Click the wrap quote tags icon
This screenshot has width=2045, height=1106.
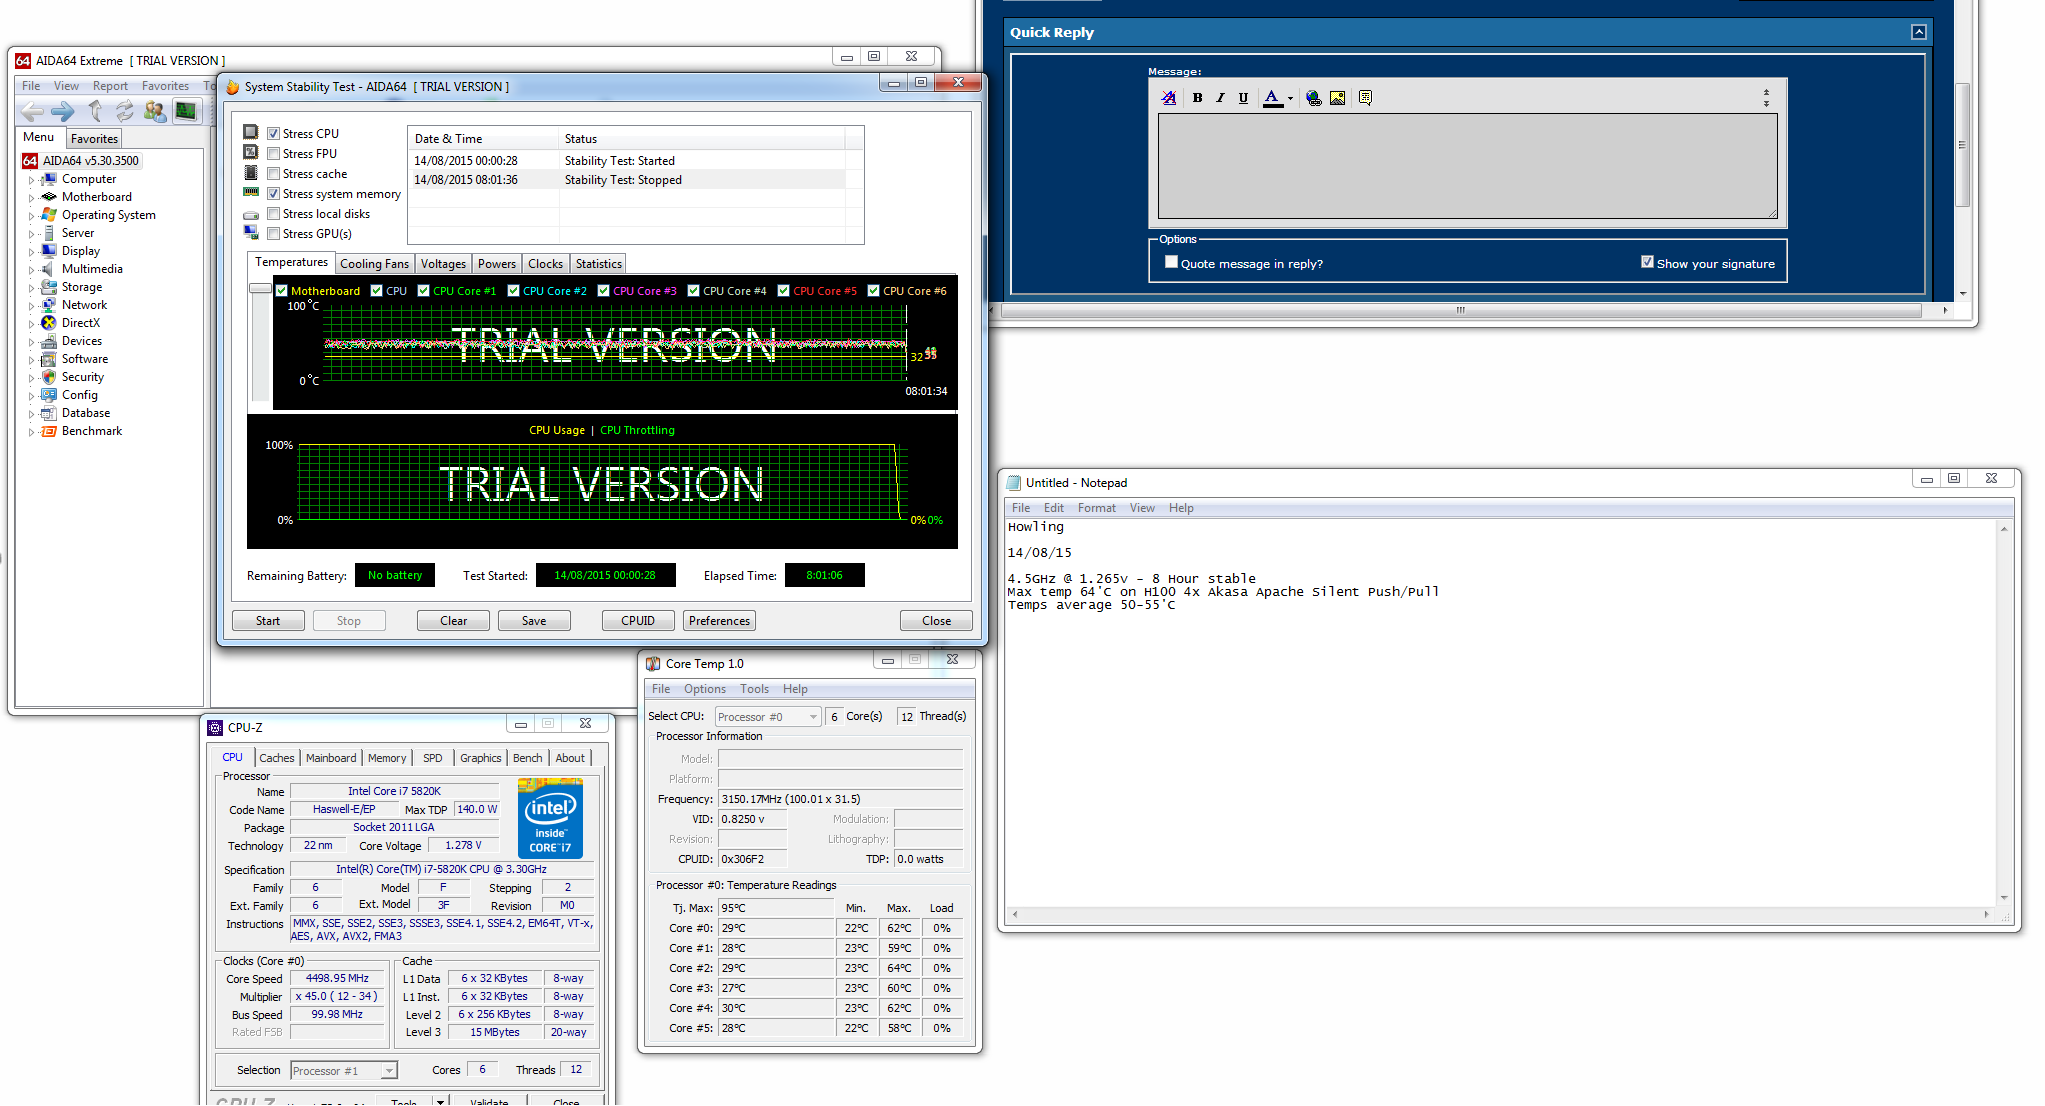click(x=1365, y=98)
